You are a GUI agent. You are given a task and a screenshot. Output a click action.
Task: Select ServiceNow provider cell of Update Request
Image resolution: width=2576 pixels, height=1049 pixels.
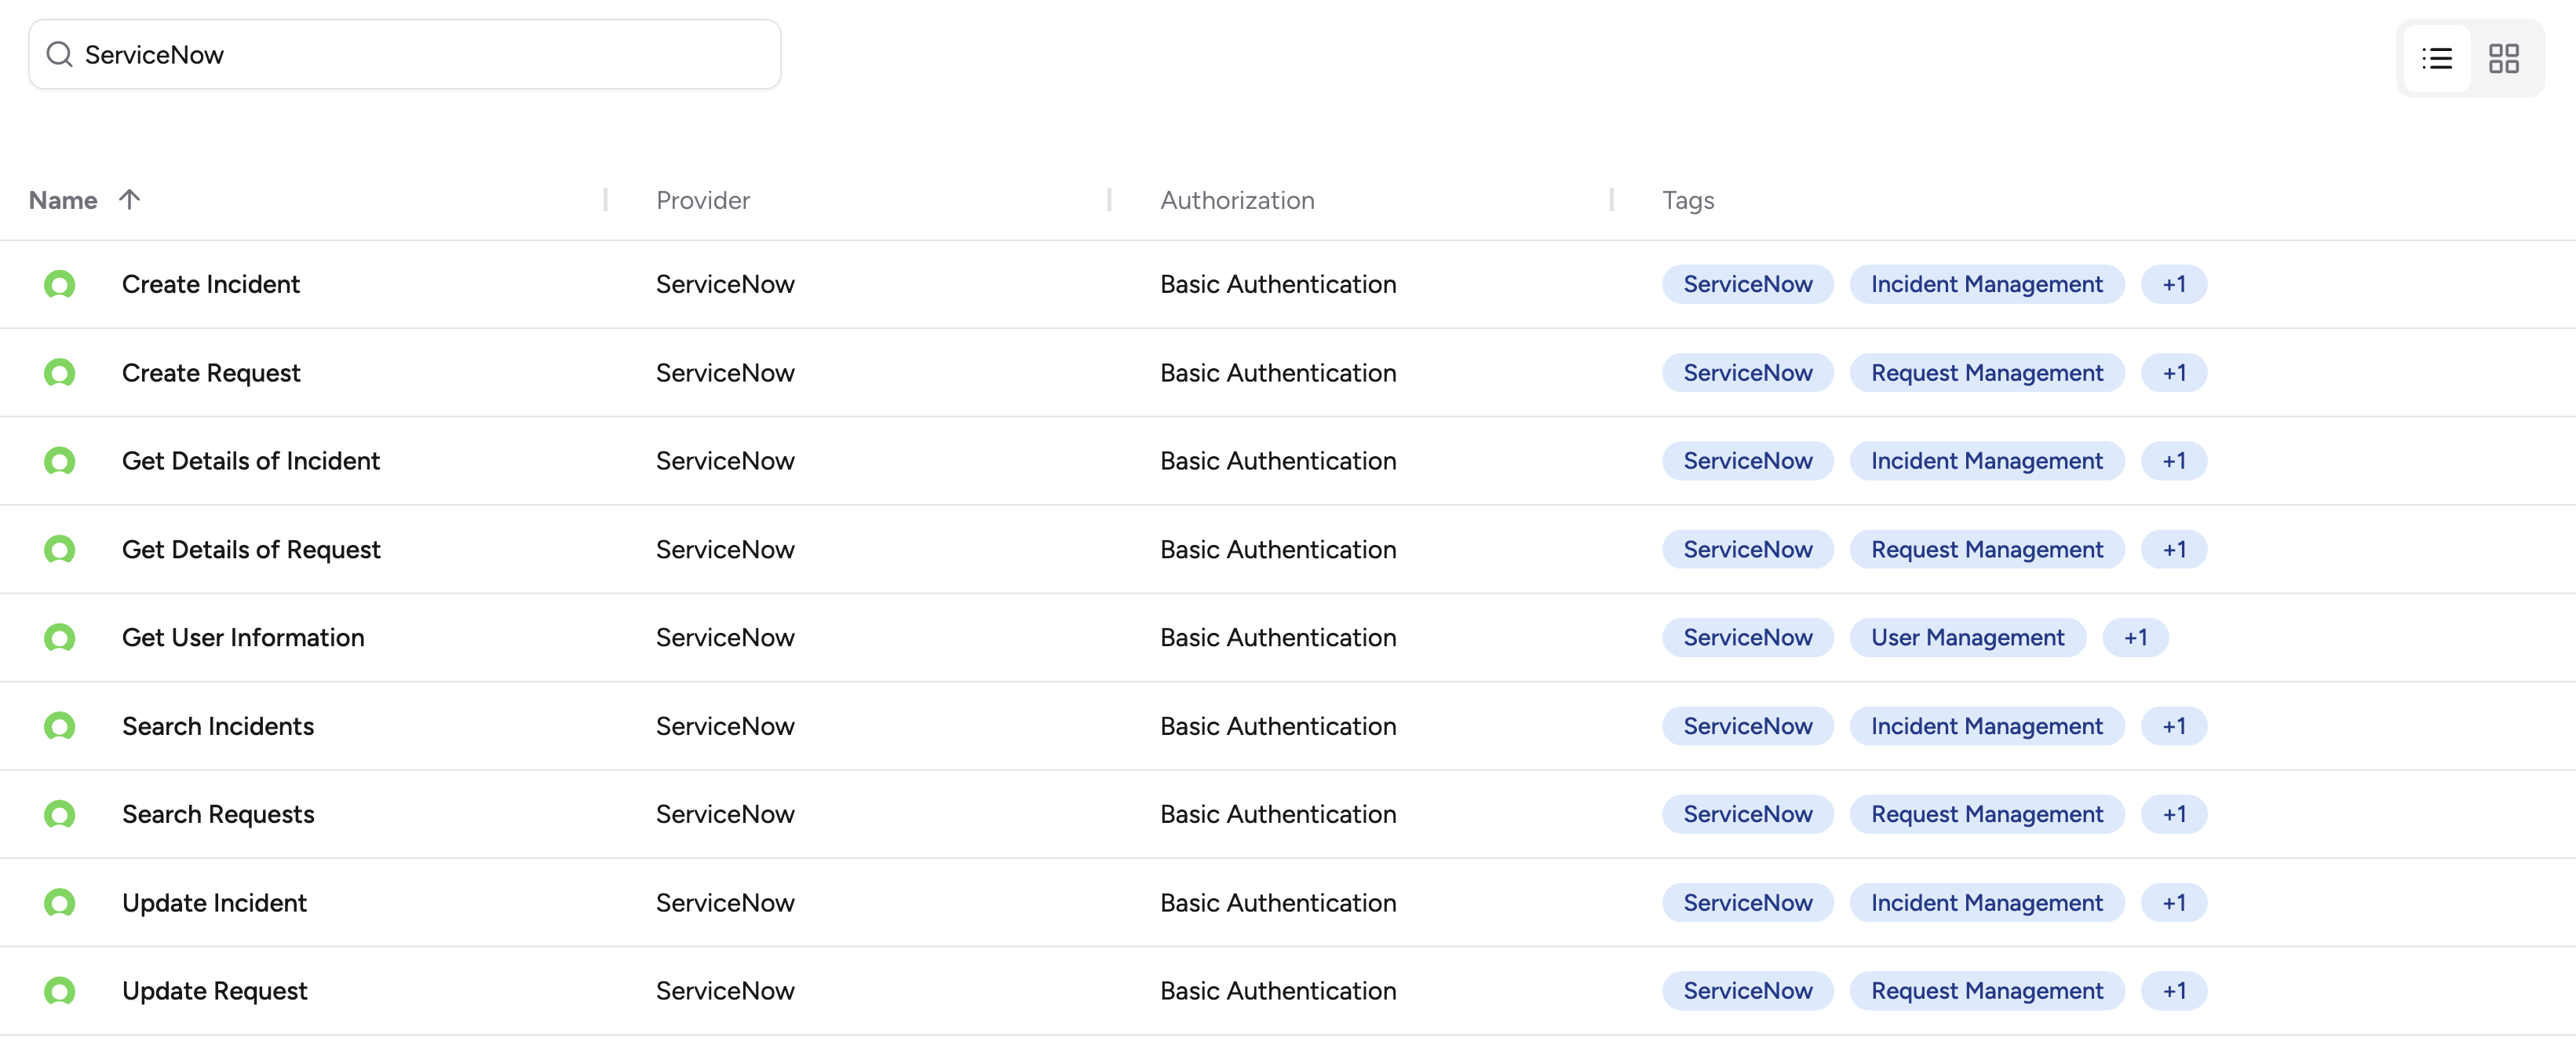725,991
